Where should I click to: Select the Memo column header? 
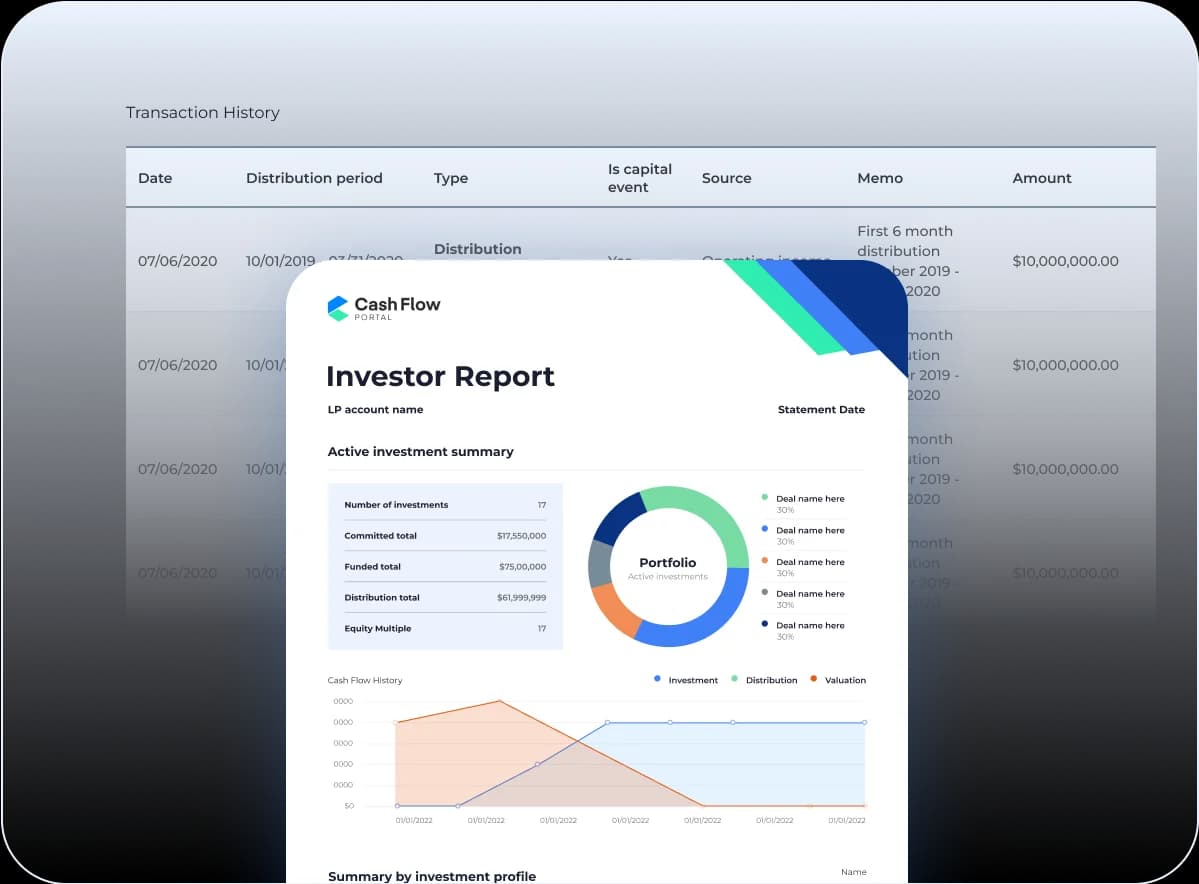click(880, 178)
